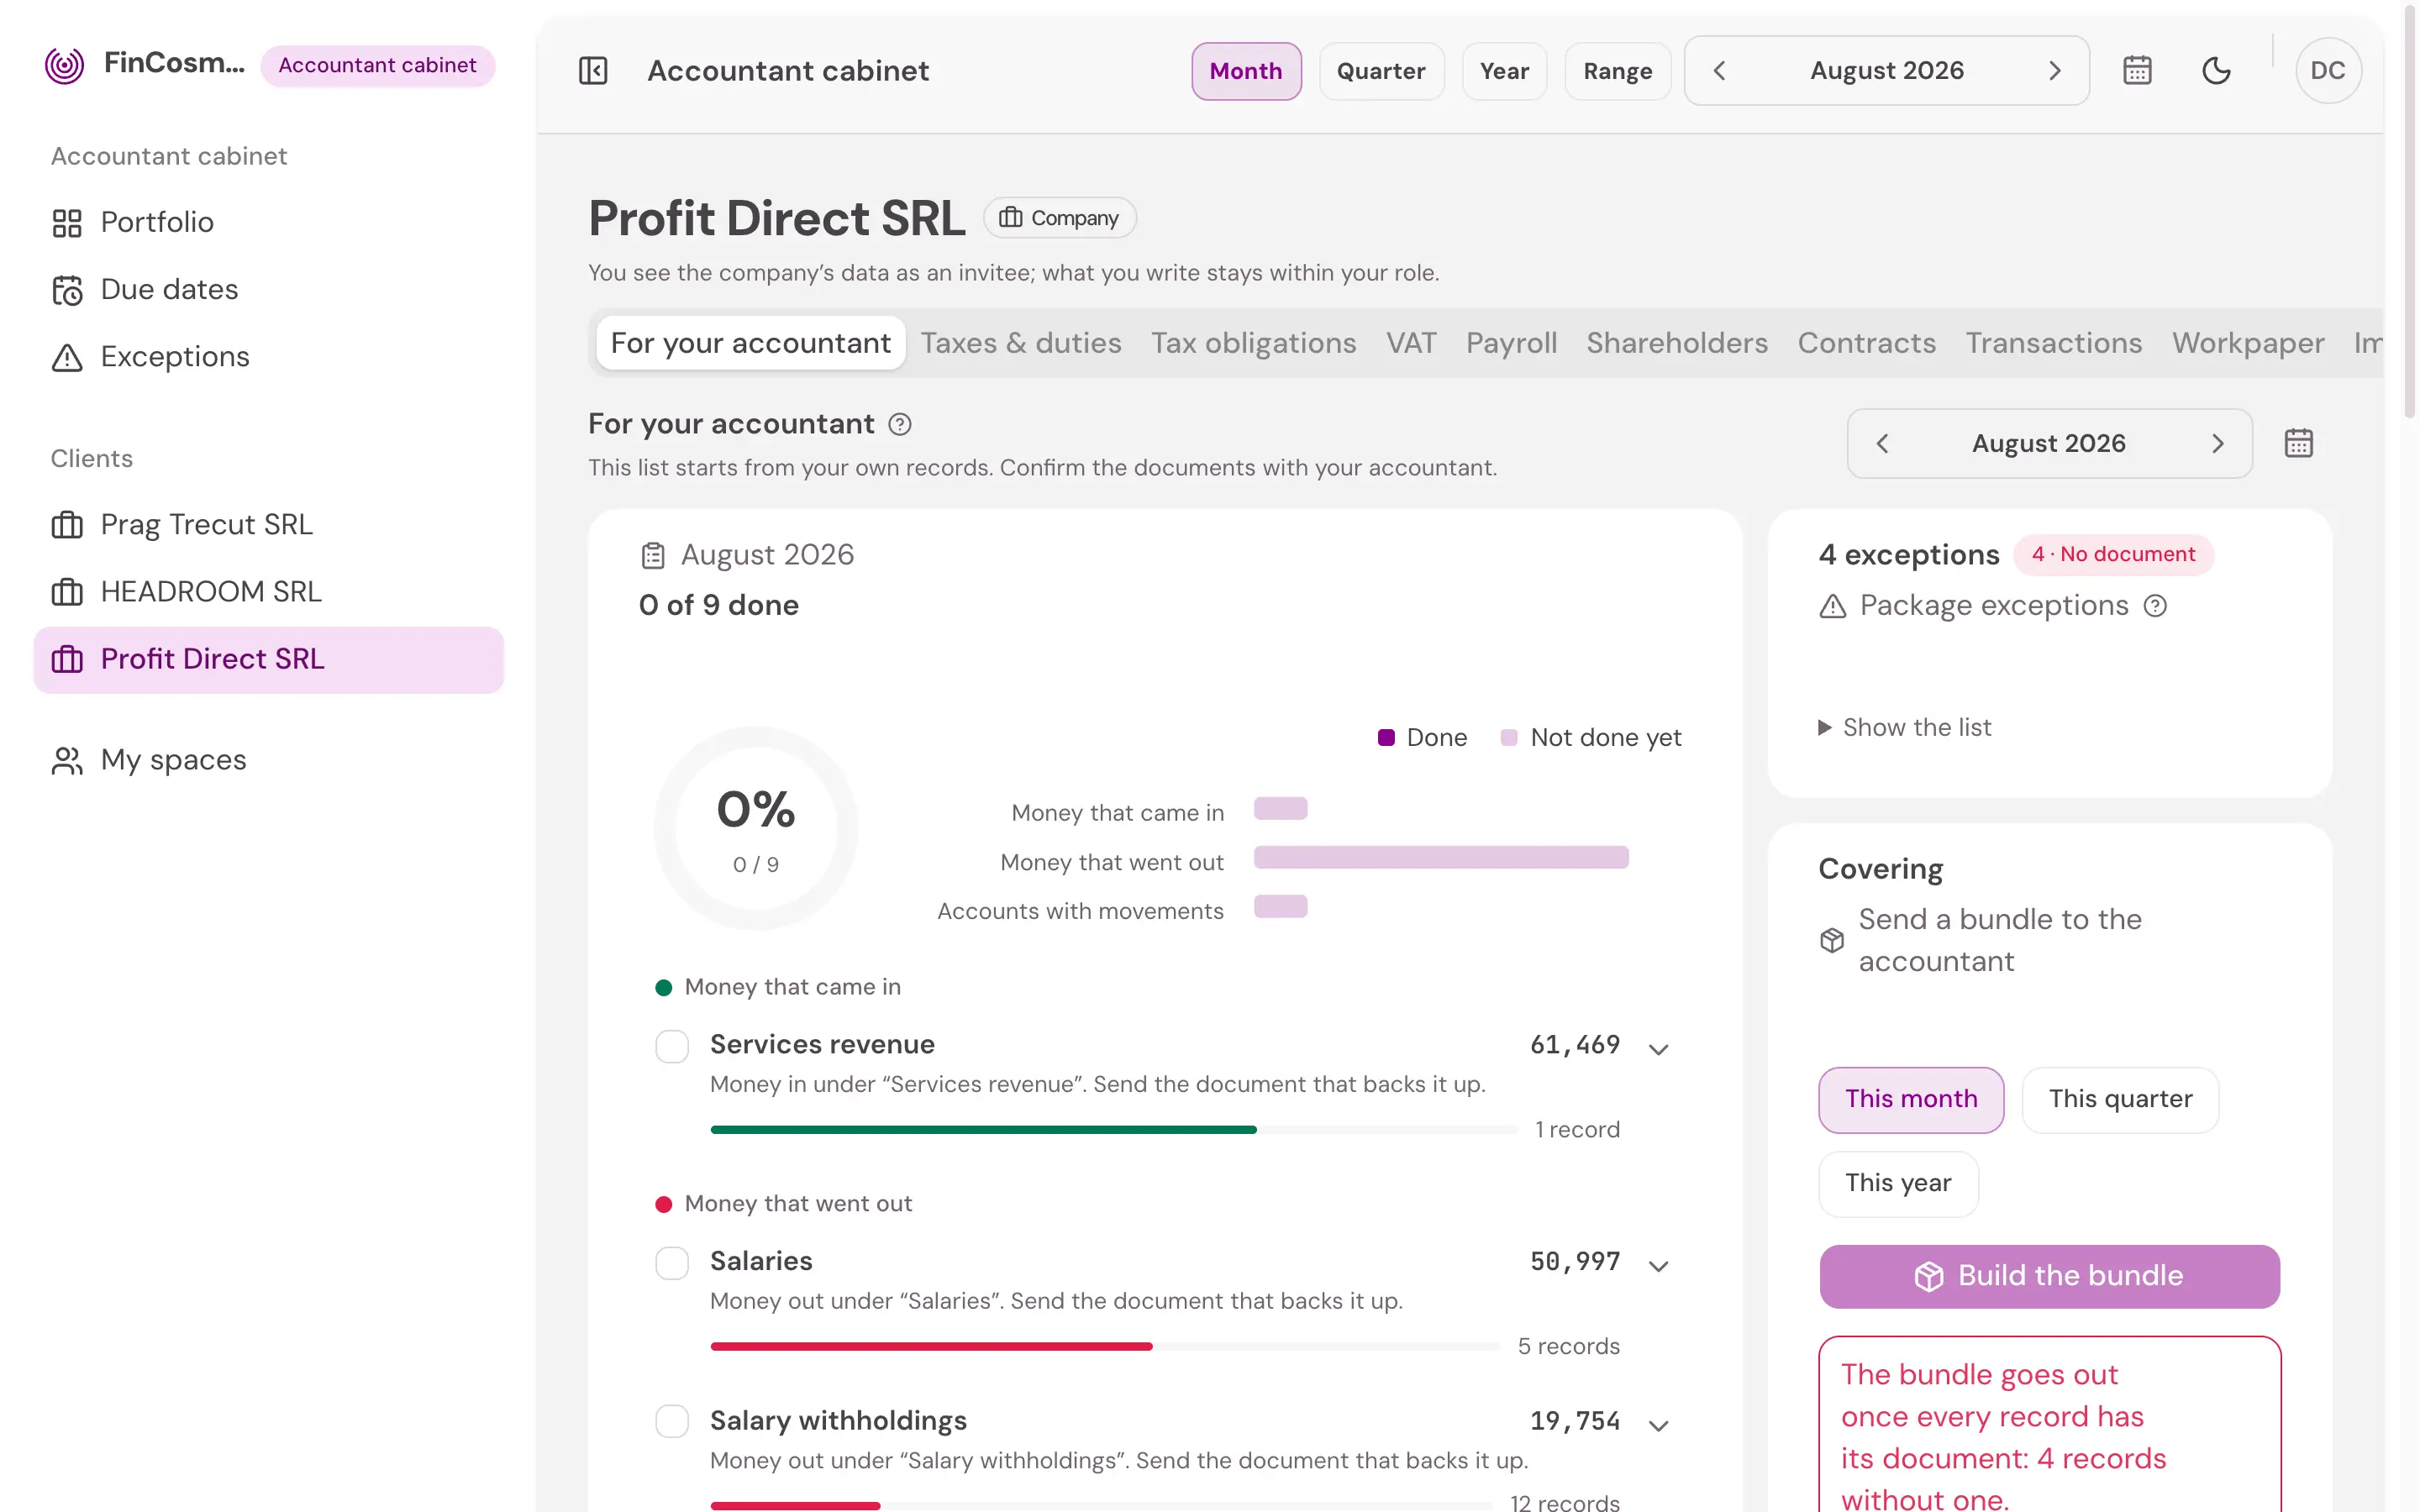Click the Accountant cabinet badge beside the logo
This screenshot has height=1512, width=2420.
coord(377,66)
